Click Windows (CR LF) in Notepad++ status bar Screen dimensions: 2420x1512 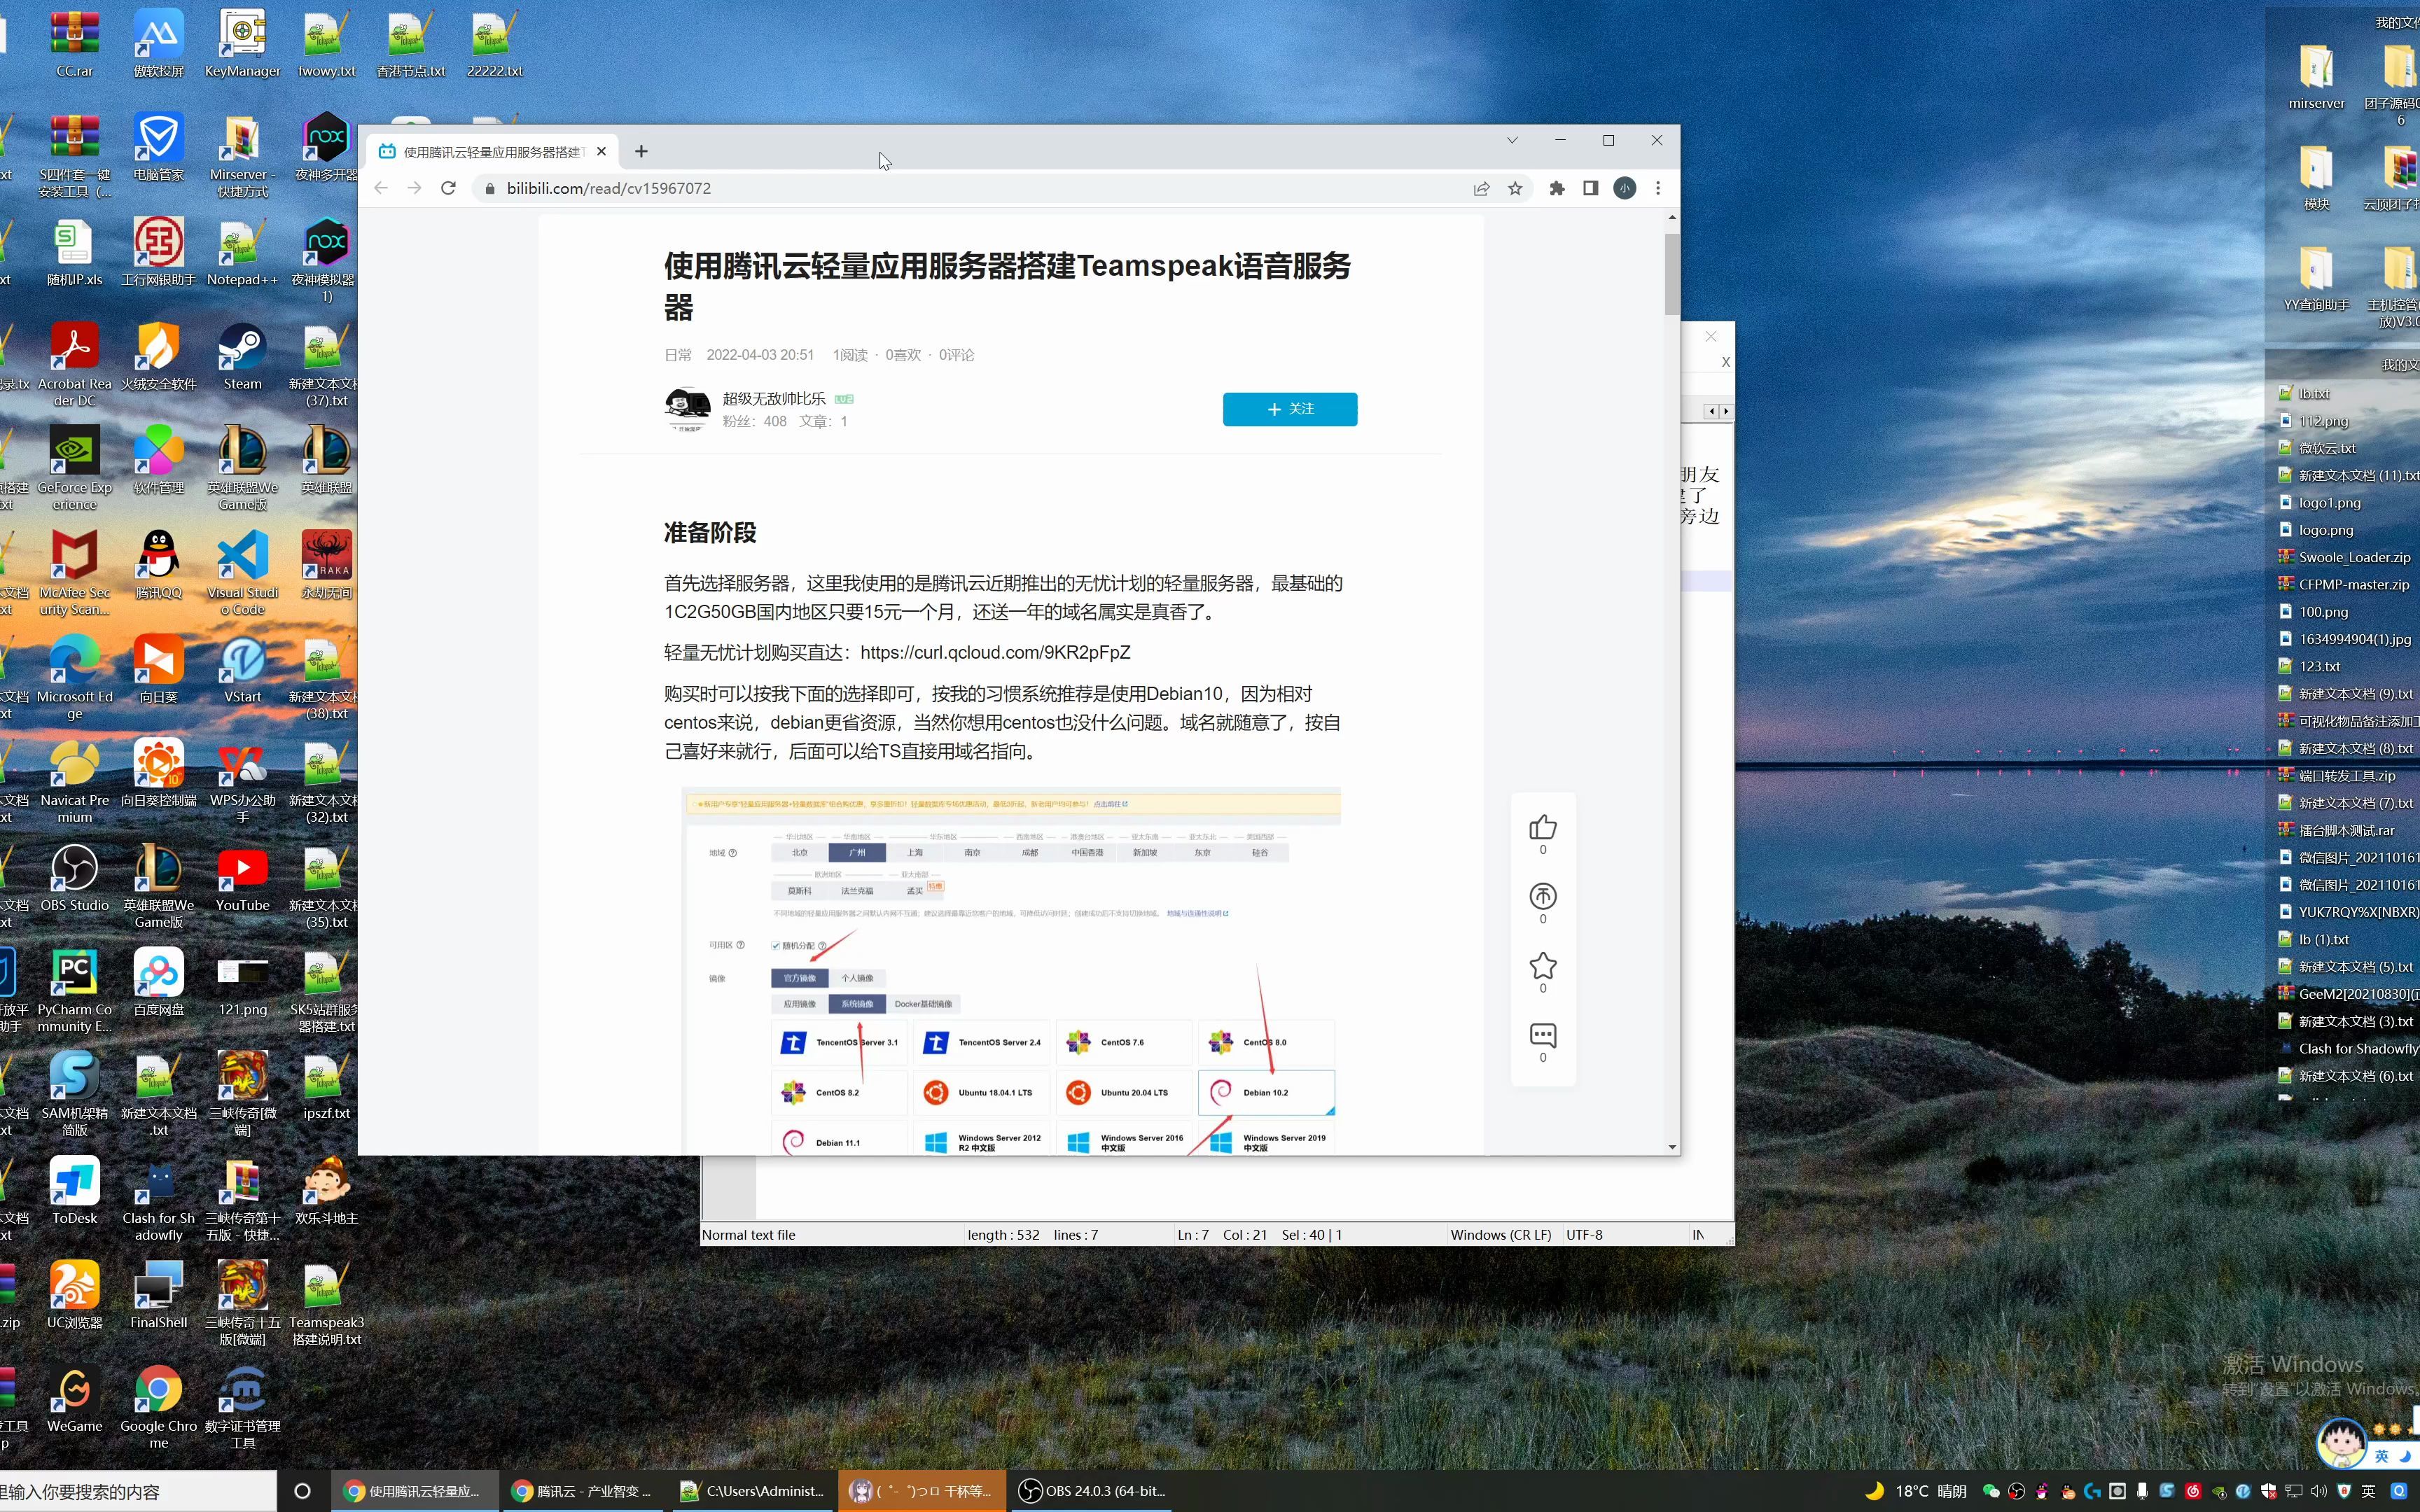1500,1235
